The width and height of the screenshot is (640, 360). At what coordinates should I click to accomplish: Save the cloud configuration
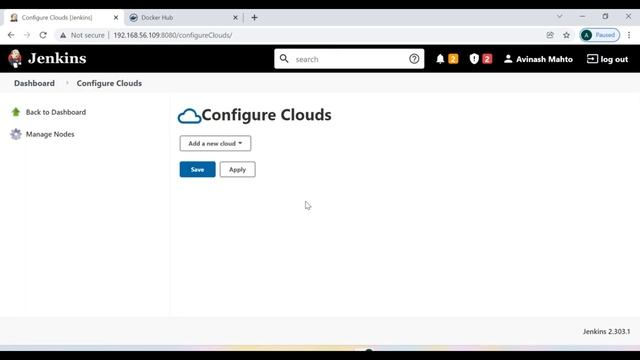pyautogui.click(x=198, y=169)
